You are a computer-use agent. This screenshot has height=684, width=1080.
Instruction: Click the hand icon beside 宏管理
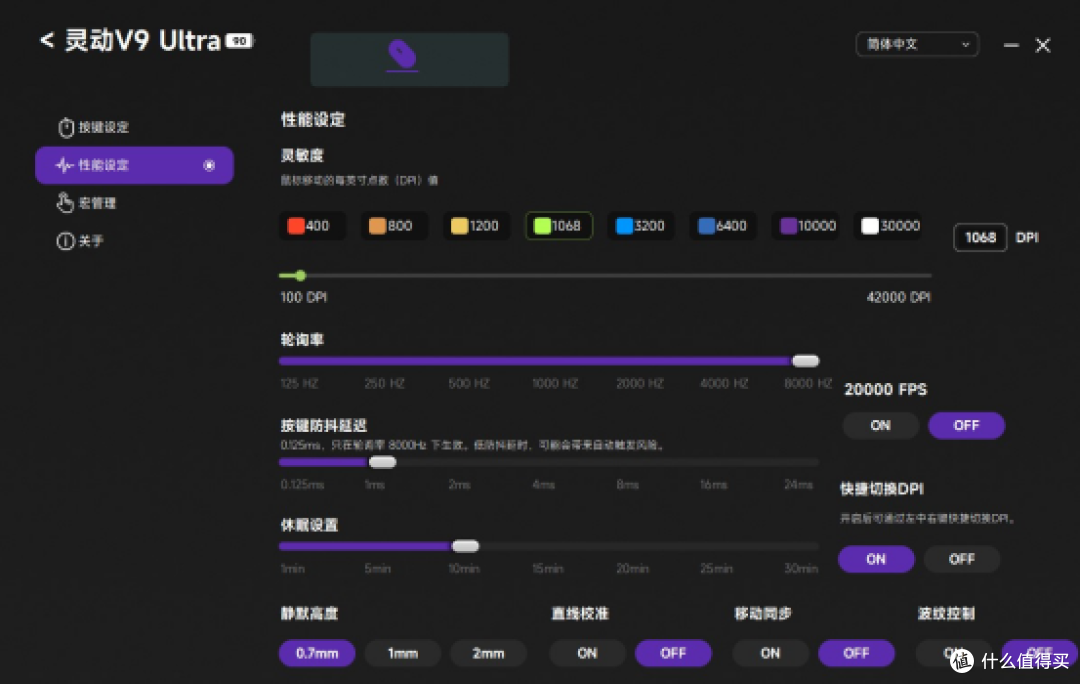[x=65, y=203]
